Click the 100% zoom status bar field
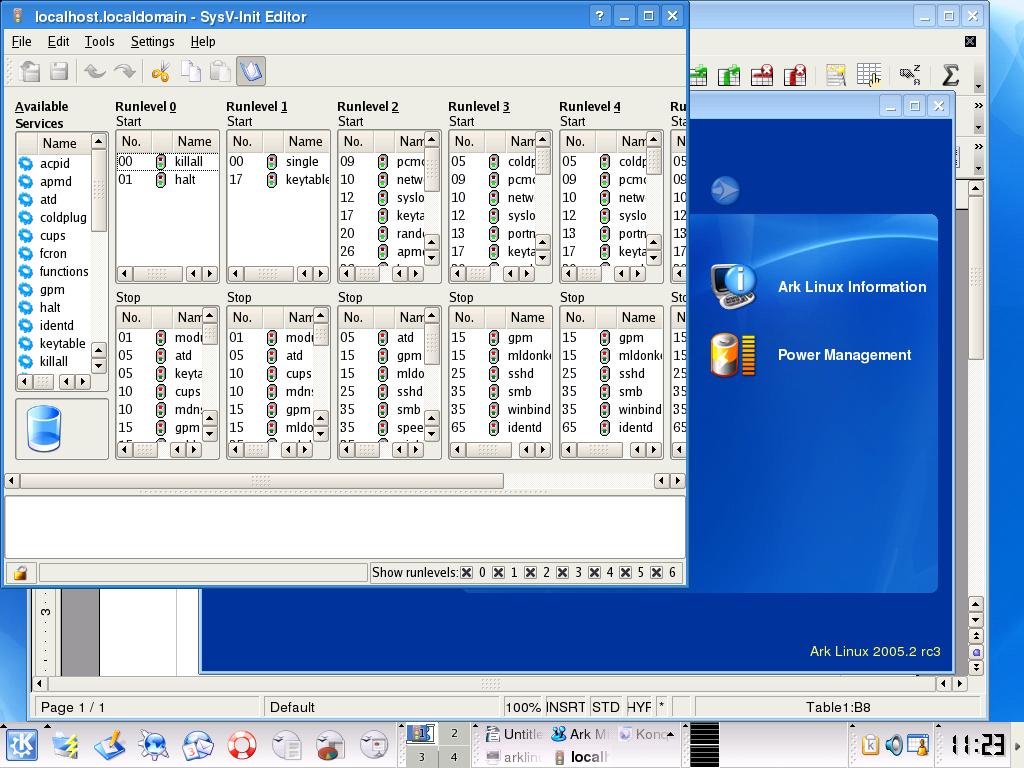1024x768 pixels. click(x=523, y=707)
